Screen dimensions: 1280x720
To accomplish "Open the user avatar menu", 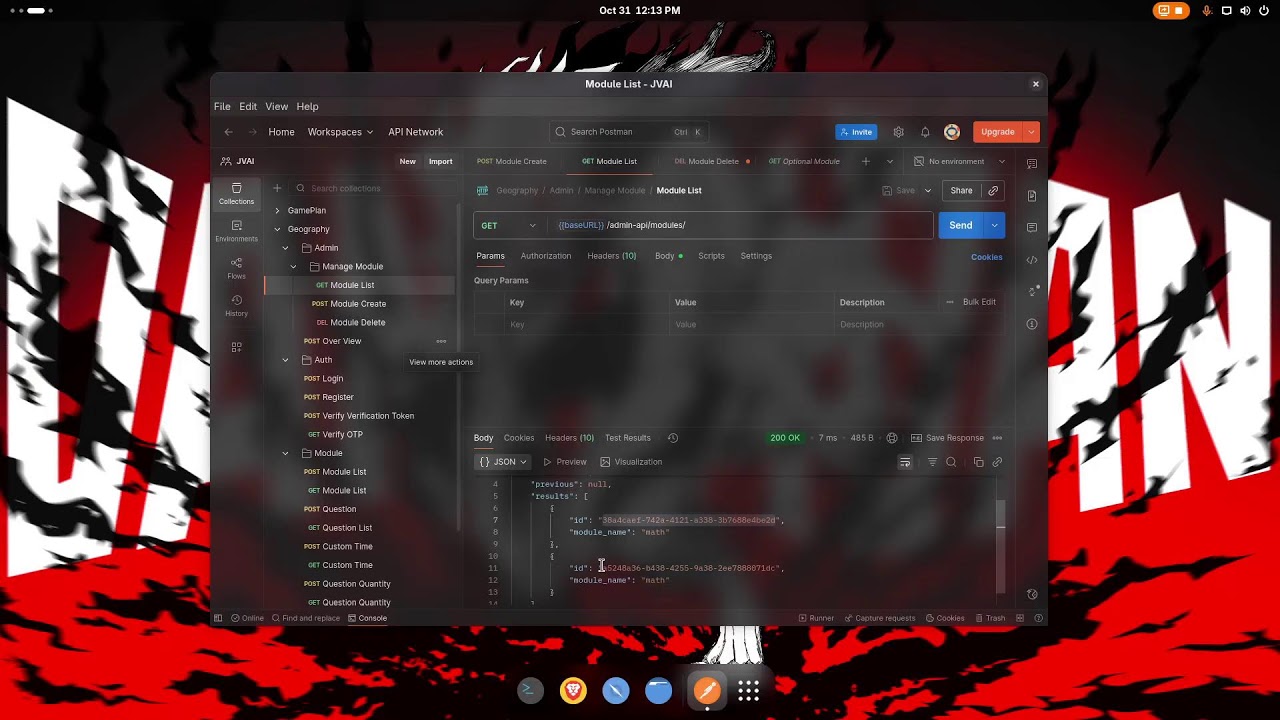I will [952, 132].
